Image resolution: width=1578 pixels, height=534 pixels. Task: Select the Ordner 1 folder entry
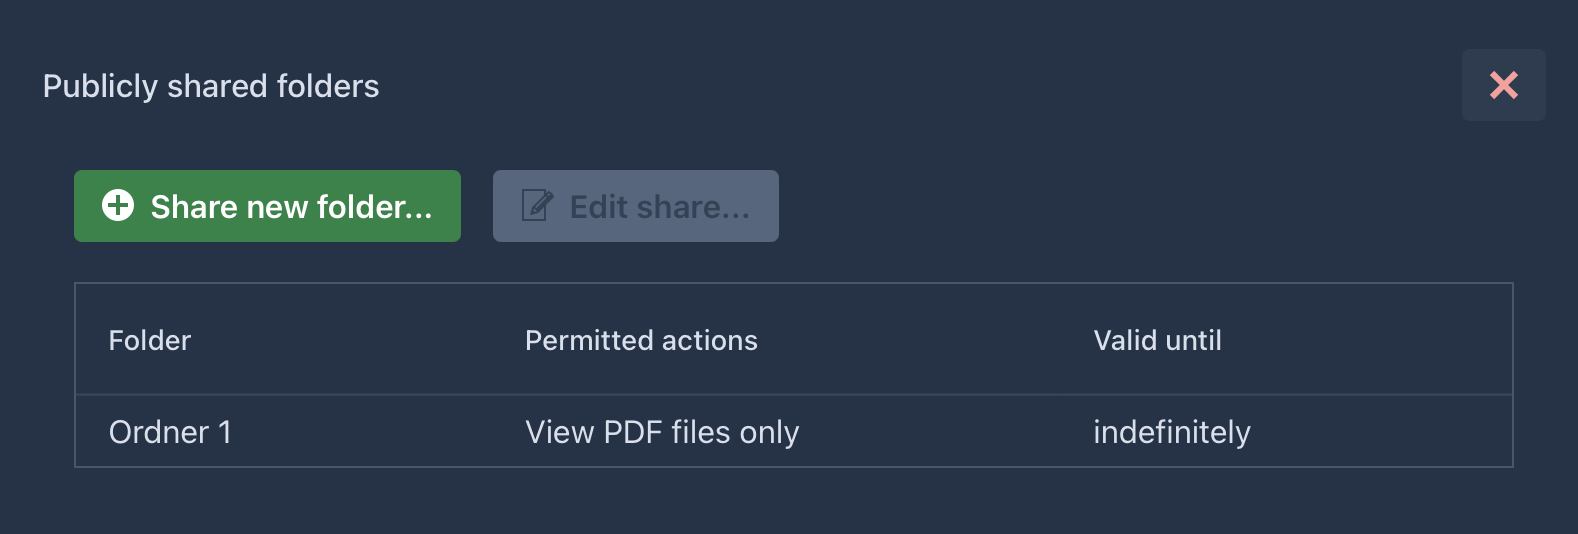pos(170,432)
